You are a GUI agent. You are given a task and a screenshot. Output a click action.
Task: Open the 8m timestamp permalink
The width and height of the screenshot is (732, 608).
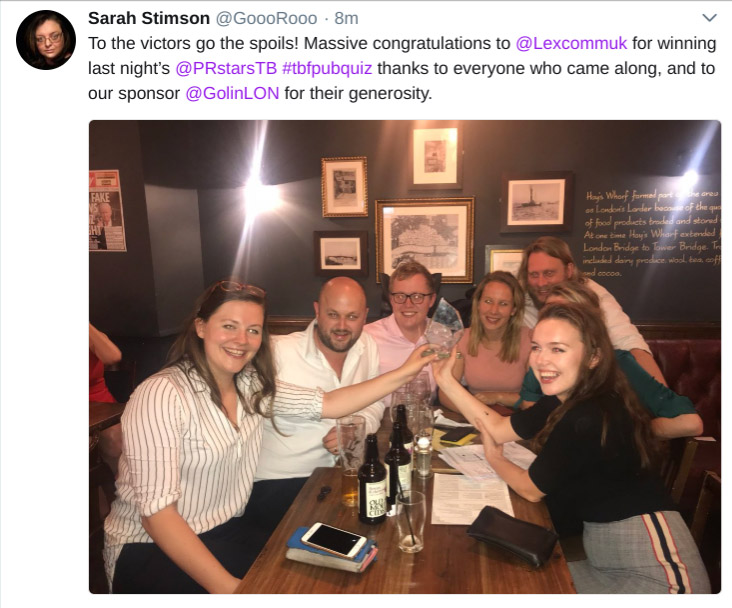(x=346, y=18)
